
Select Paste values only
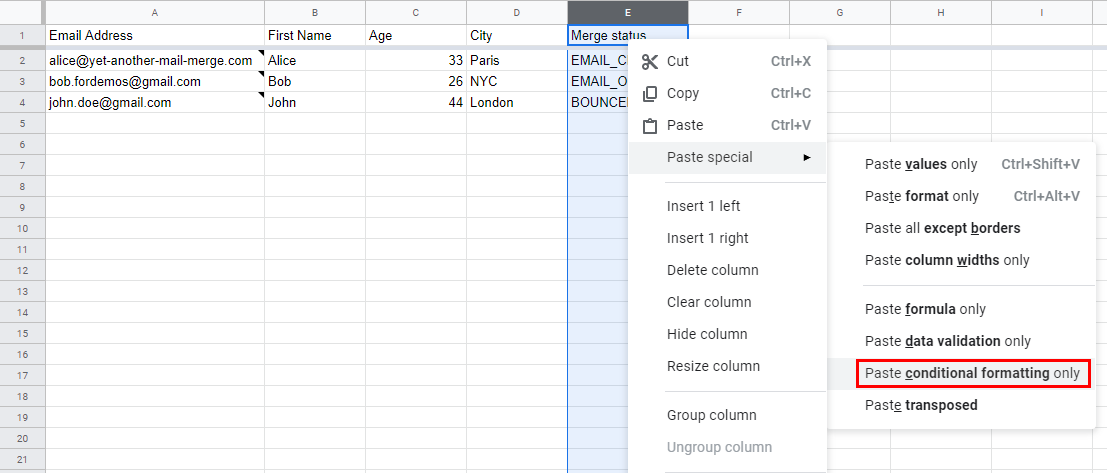921,164
